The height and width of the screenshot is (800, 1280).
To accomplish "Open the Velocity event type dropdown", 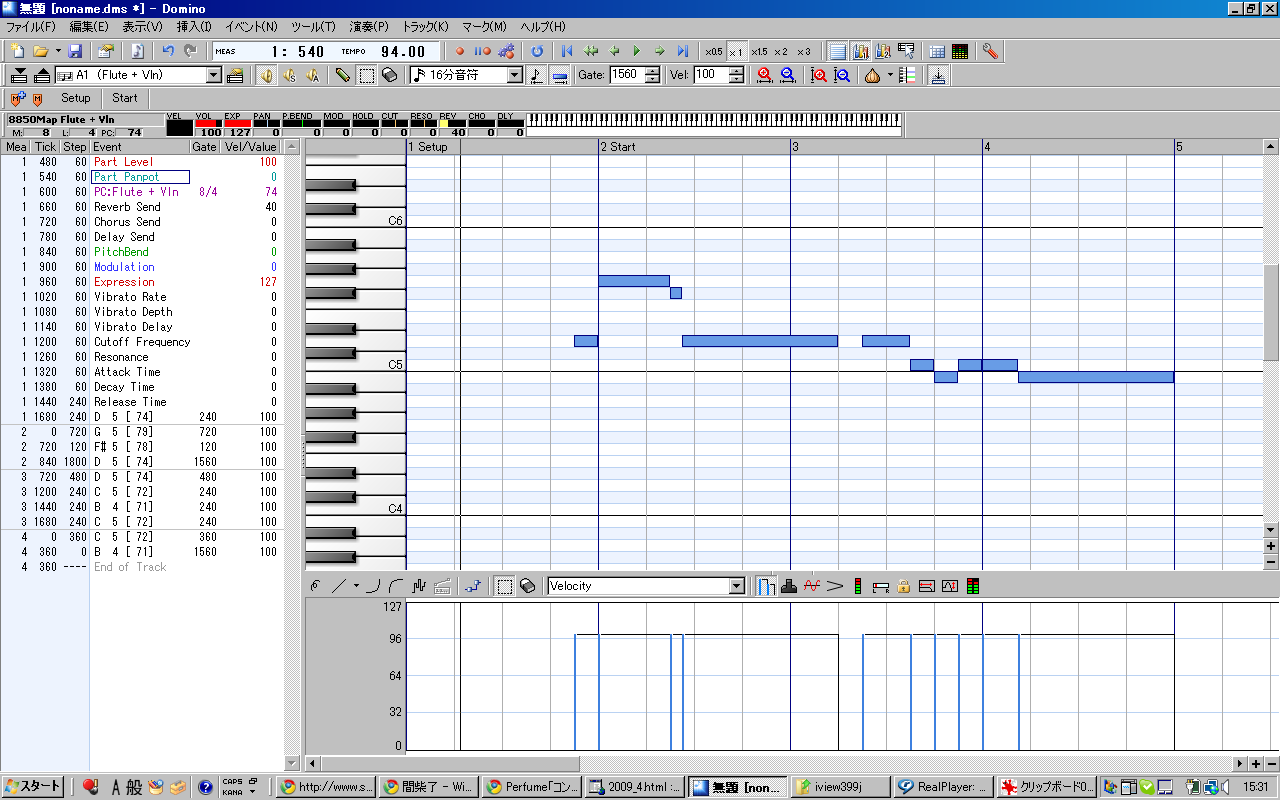I will (x=737, y=586).
